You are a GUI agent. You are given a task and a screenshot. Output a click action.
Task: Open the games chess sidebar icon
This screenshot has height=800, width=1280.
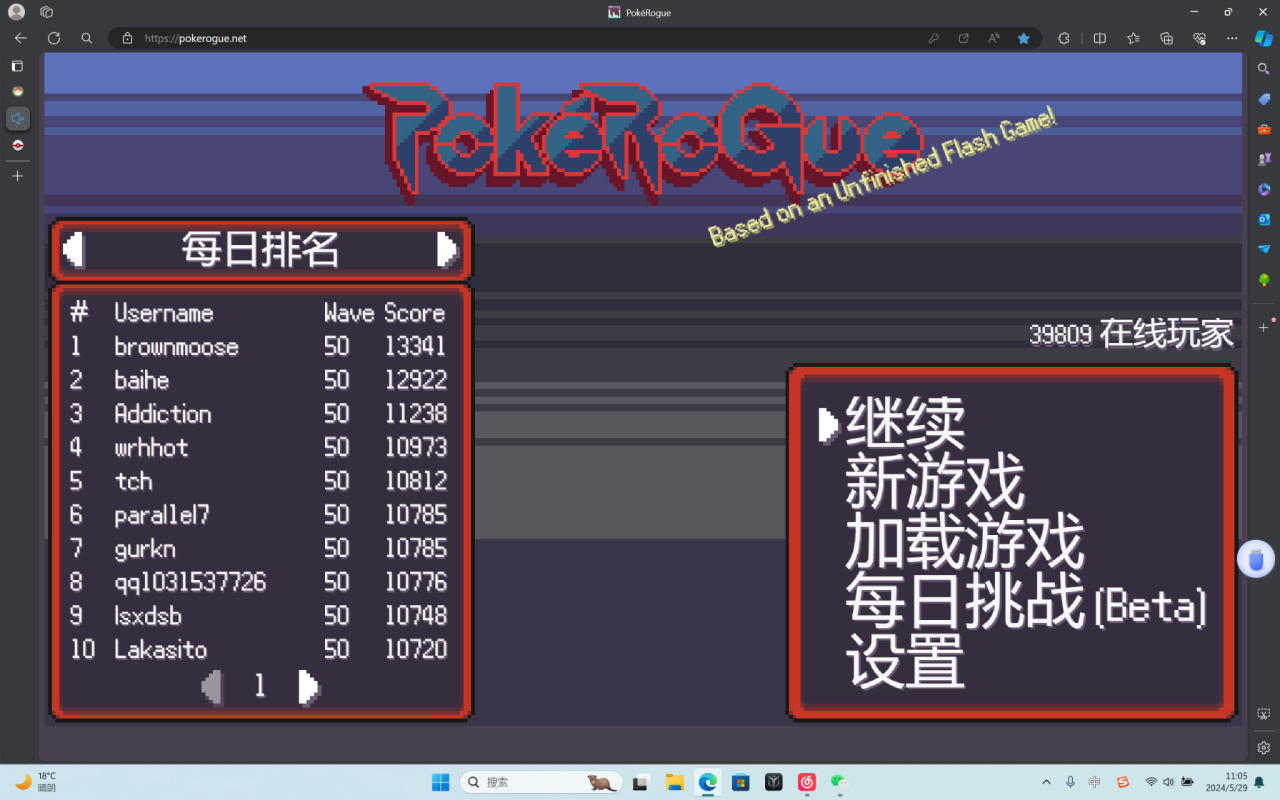pos(1264,159)
